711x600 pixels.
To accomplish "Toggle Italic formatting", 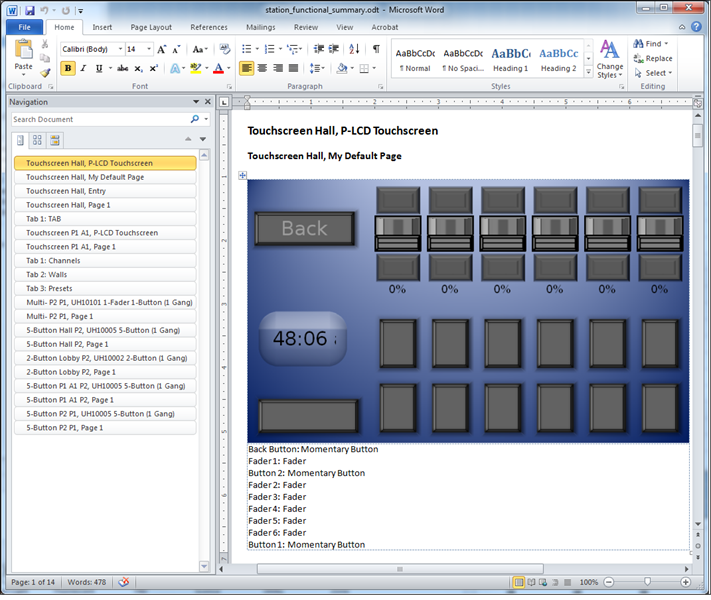I will [x=83, y=68].
